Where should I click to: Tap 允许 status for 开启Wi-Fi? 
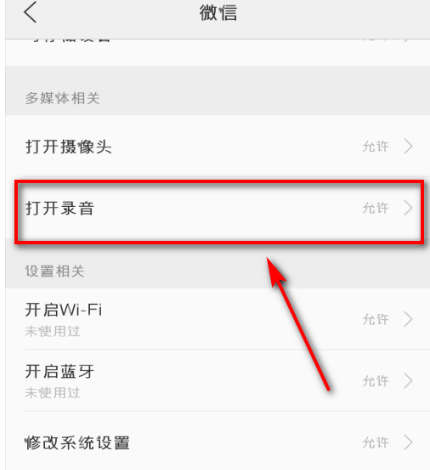click(376, 319)
